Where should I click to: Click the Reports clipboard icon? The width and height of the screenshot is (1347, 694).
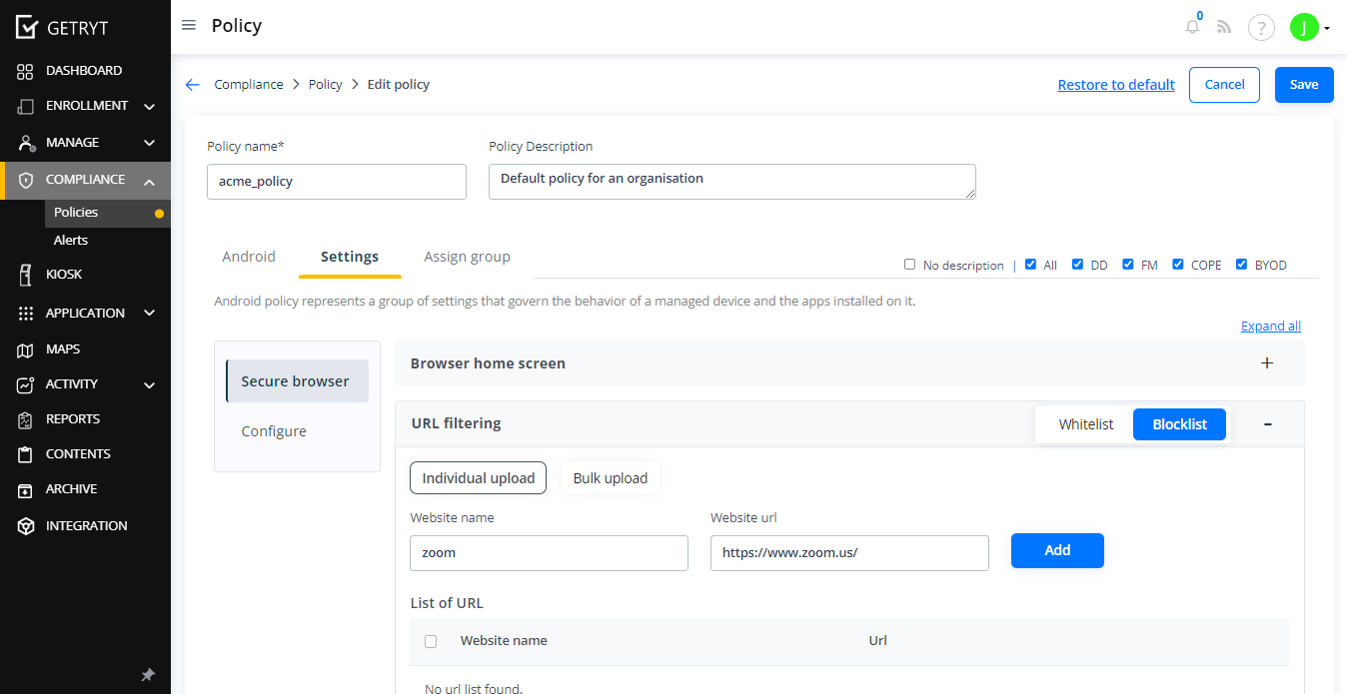(x=26, y=420)
